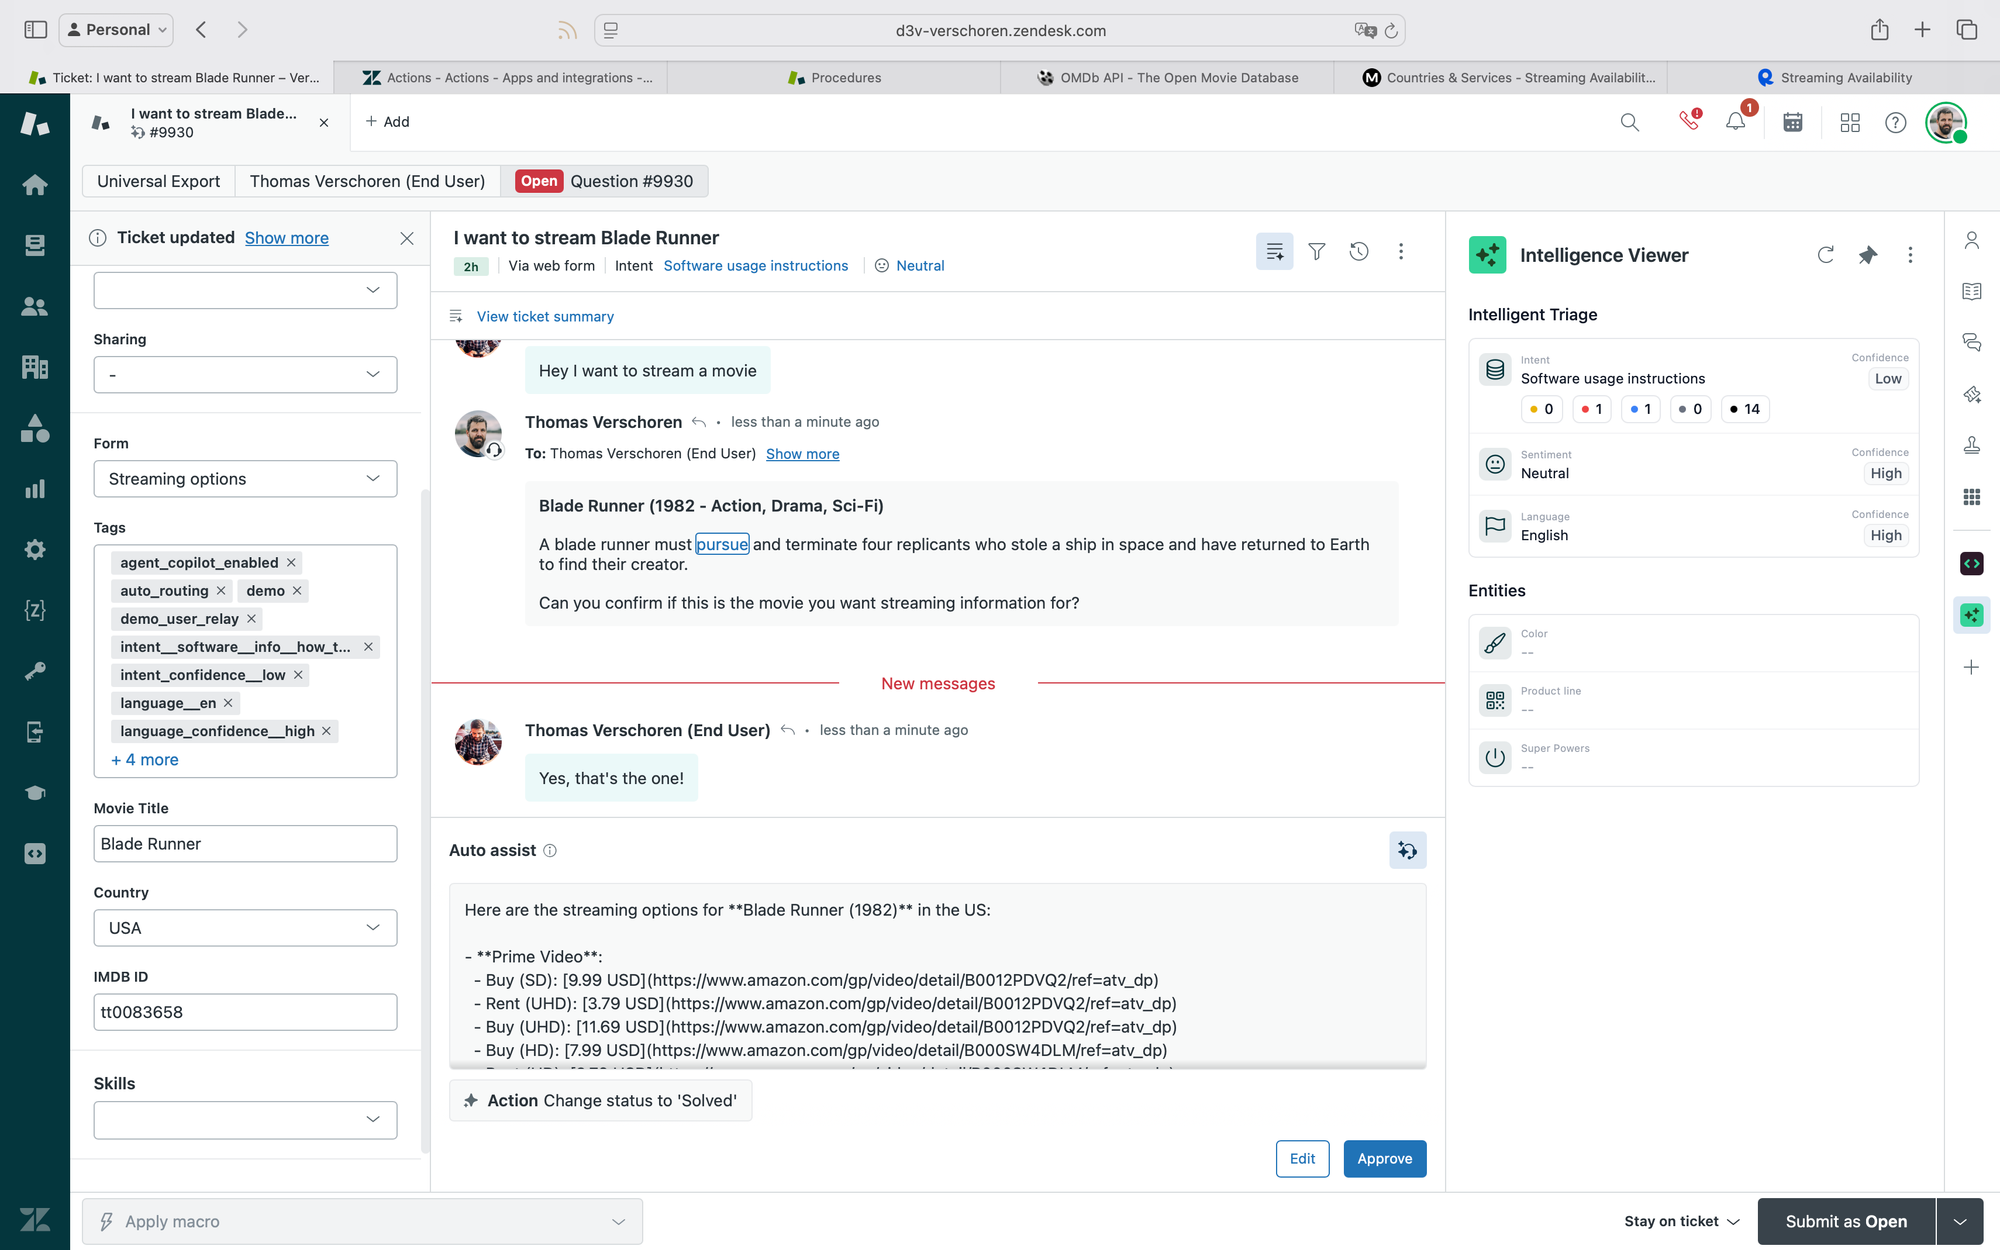Dismiss the Ticket updated banner

coord(406,238)
